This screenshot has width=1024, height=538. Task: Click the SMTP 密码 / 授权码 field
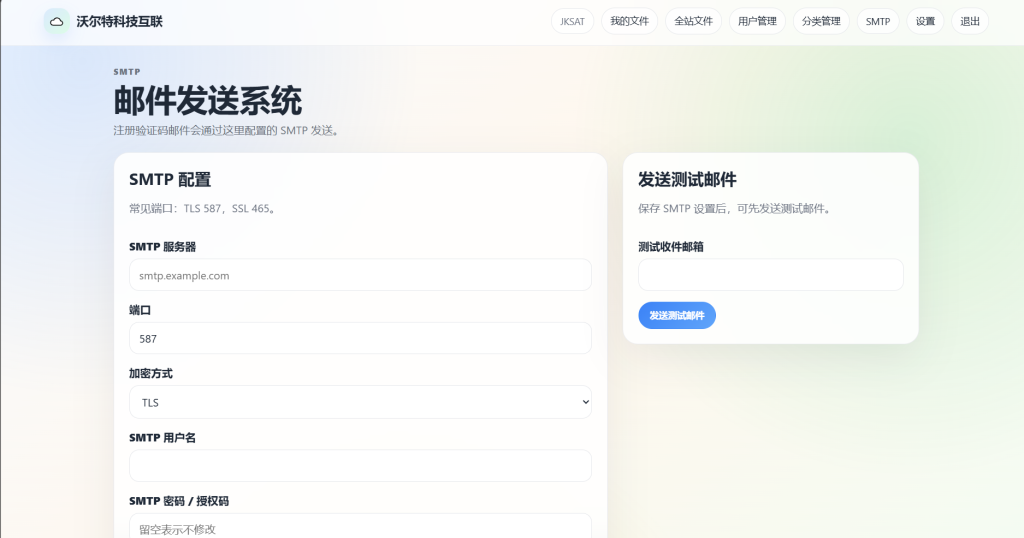click(x=360, y=526)
